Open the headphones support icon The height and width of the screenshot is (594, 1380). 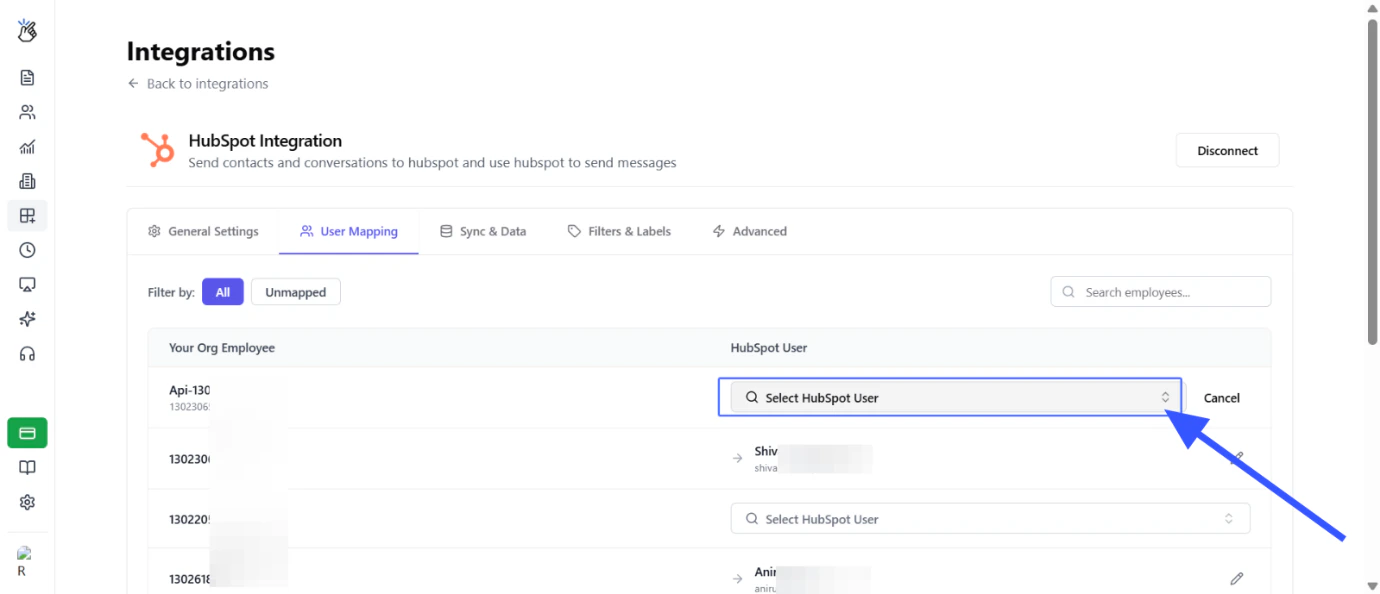pyautogui.click(x=27, y=353)
